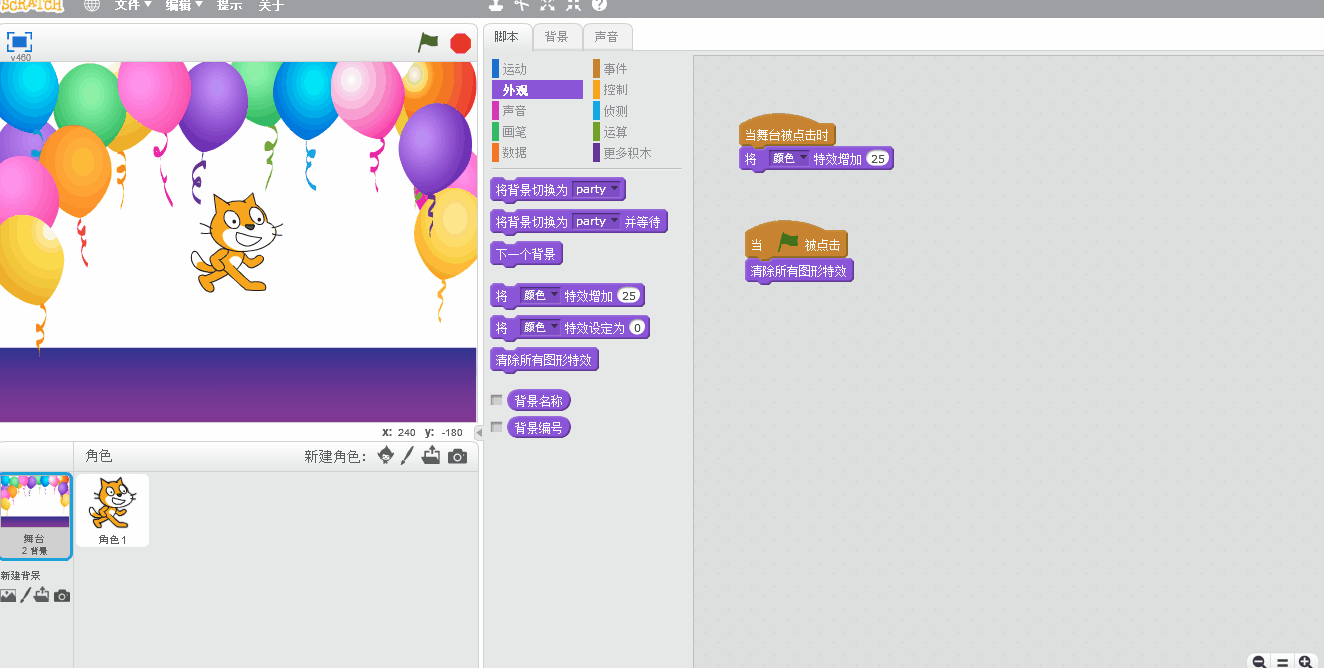Click value 0 in 特效设定为 block
Image resolution: width=1324 pixels, height=668 pixels.
pos(638,328)
